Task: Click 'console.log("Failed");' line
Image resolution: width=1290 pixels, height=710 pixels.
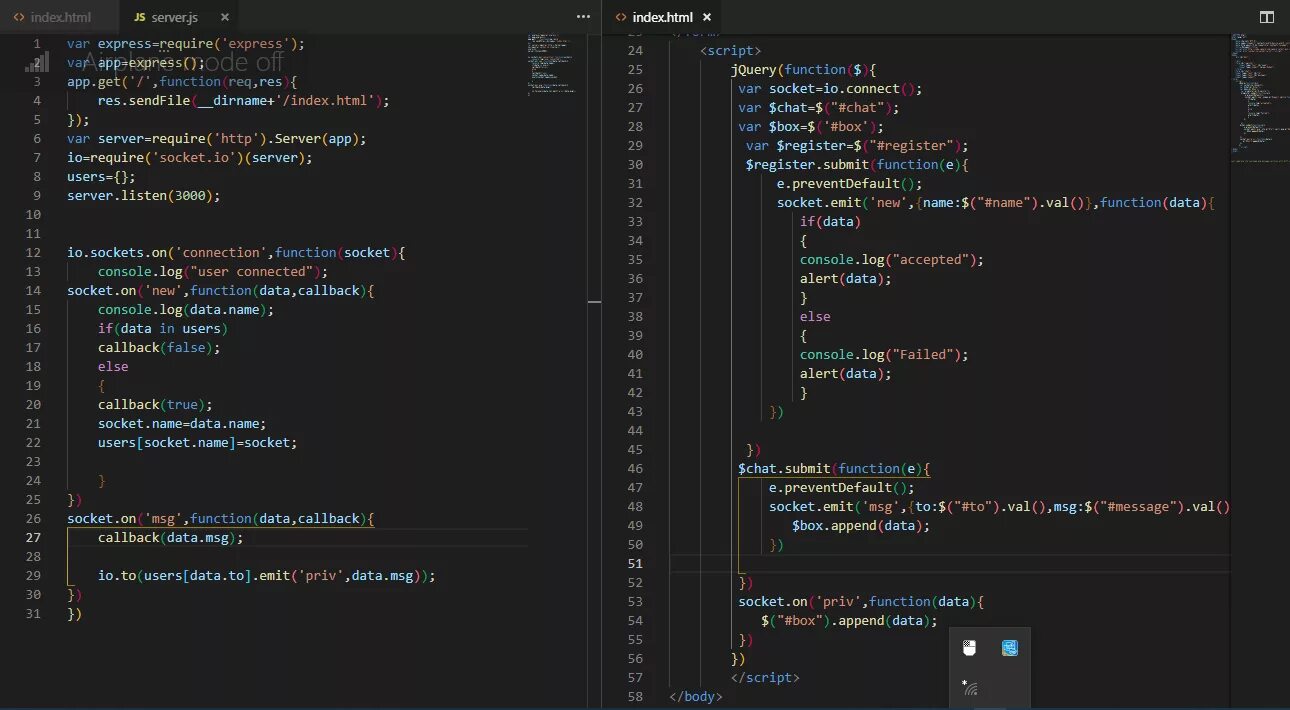Action: pos(884,354)
